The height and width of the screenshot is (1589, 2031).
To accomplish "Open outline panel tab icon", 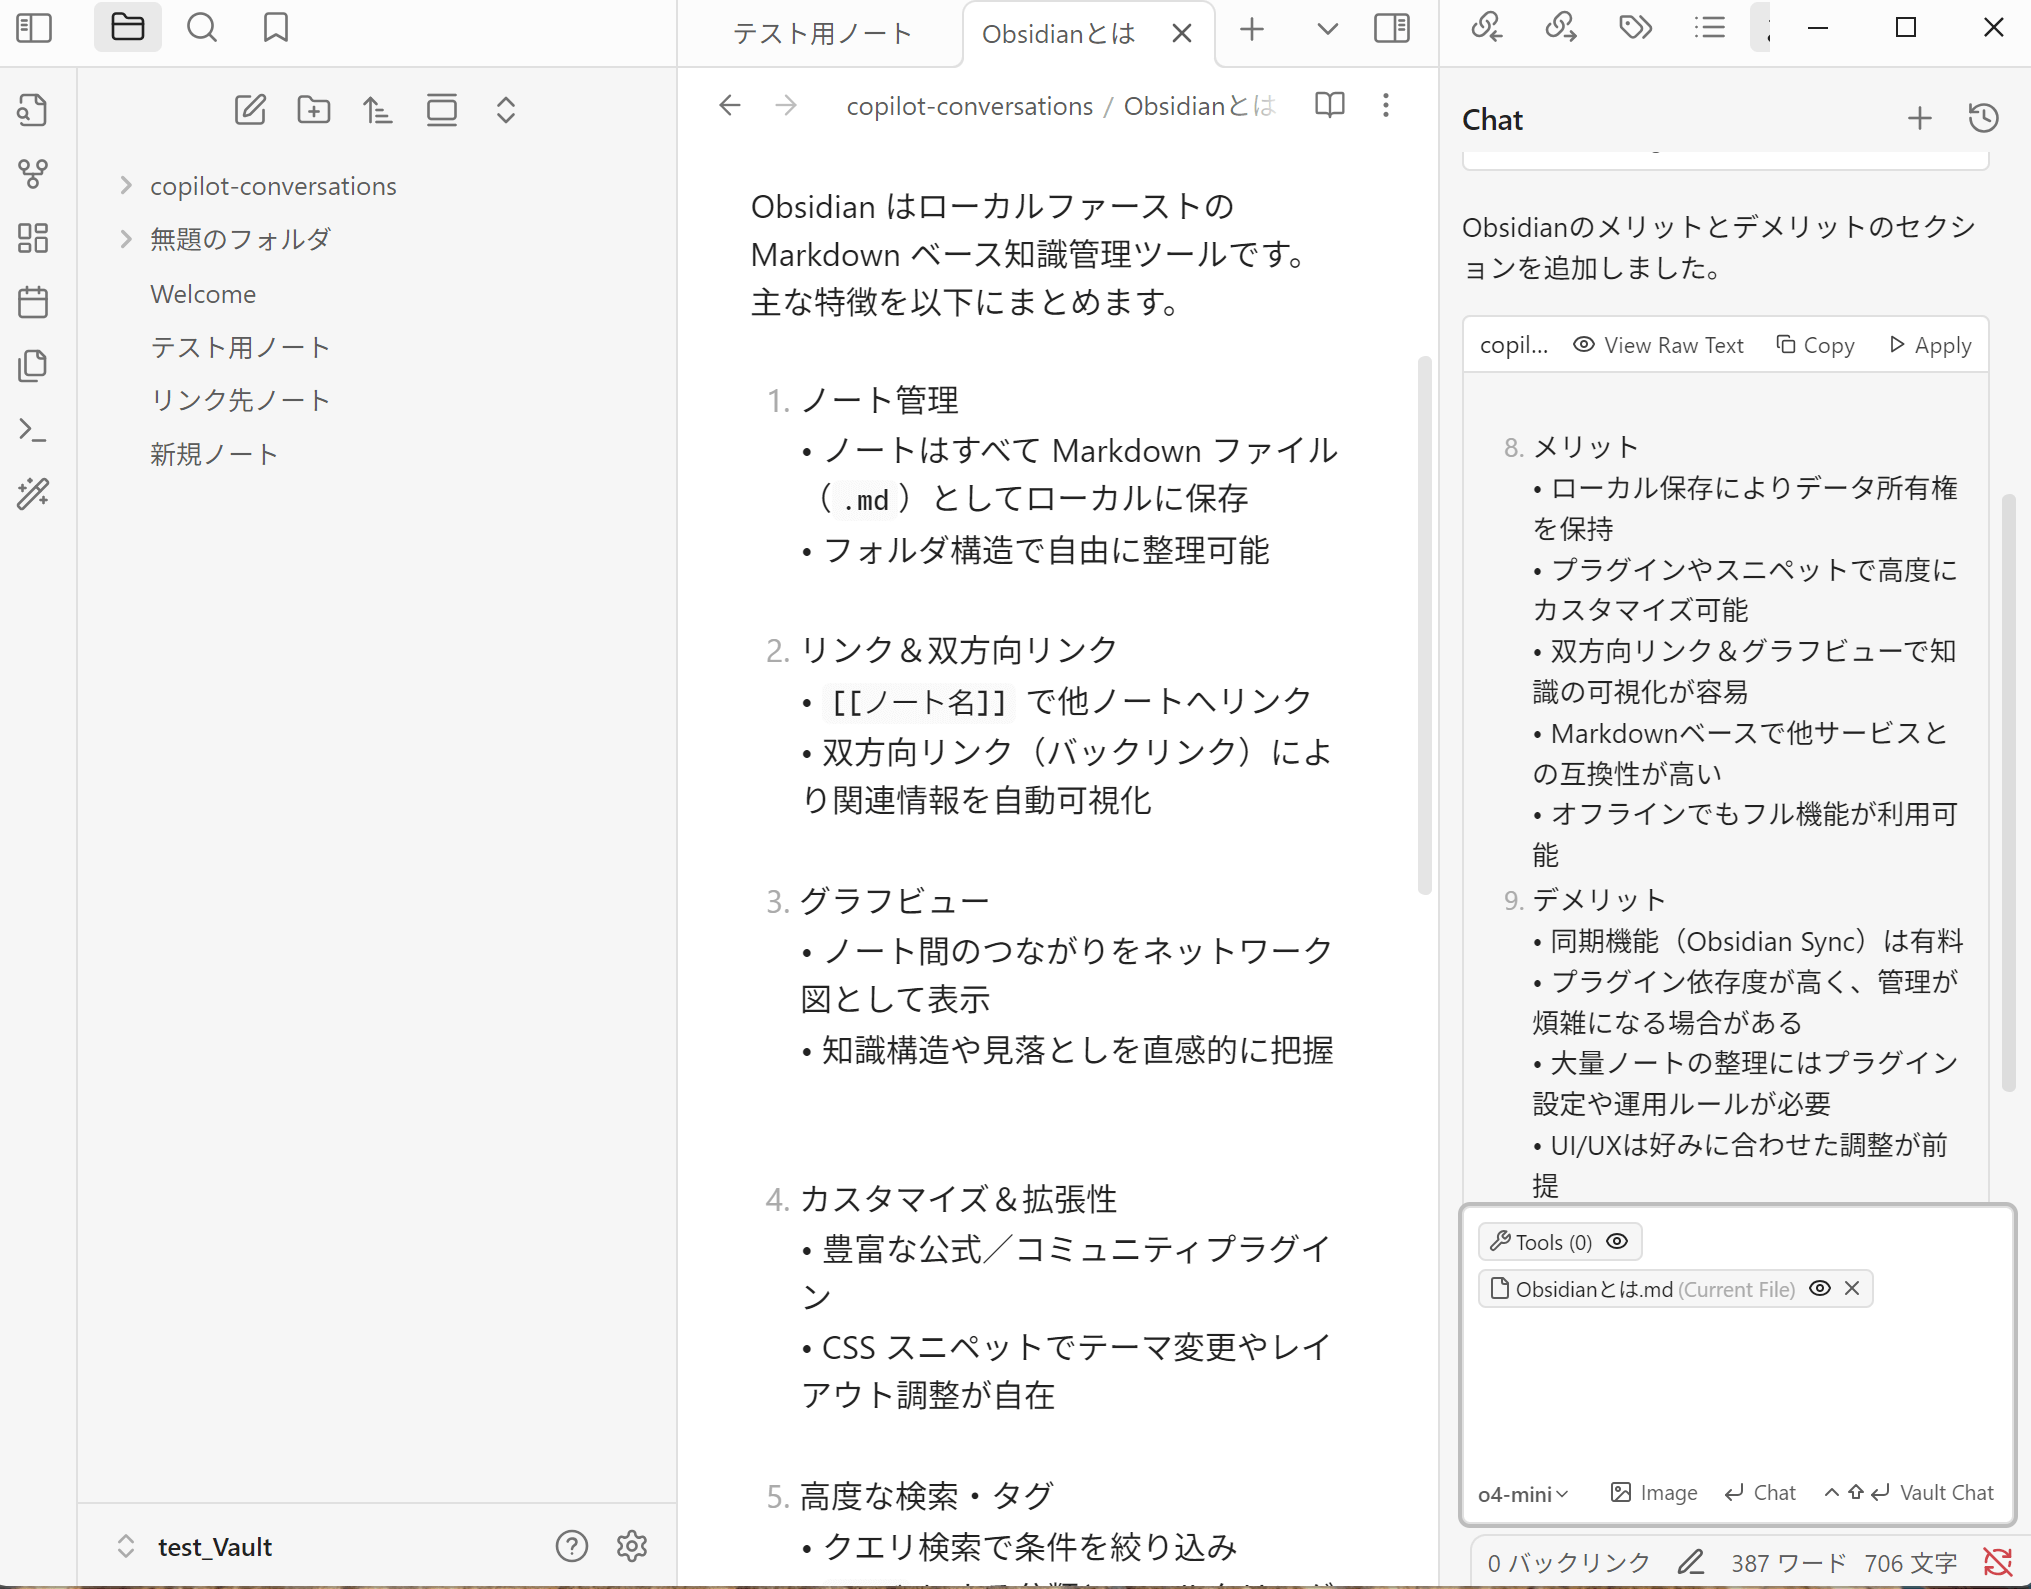I will 1710,28.
